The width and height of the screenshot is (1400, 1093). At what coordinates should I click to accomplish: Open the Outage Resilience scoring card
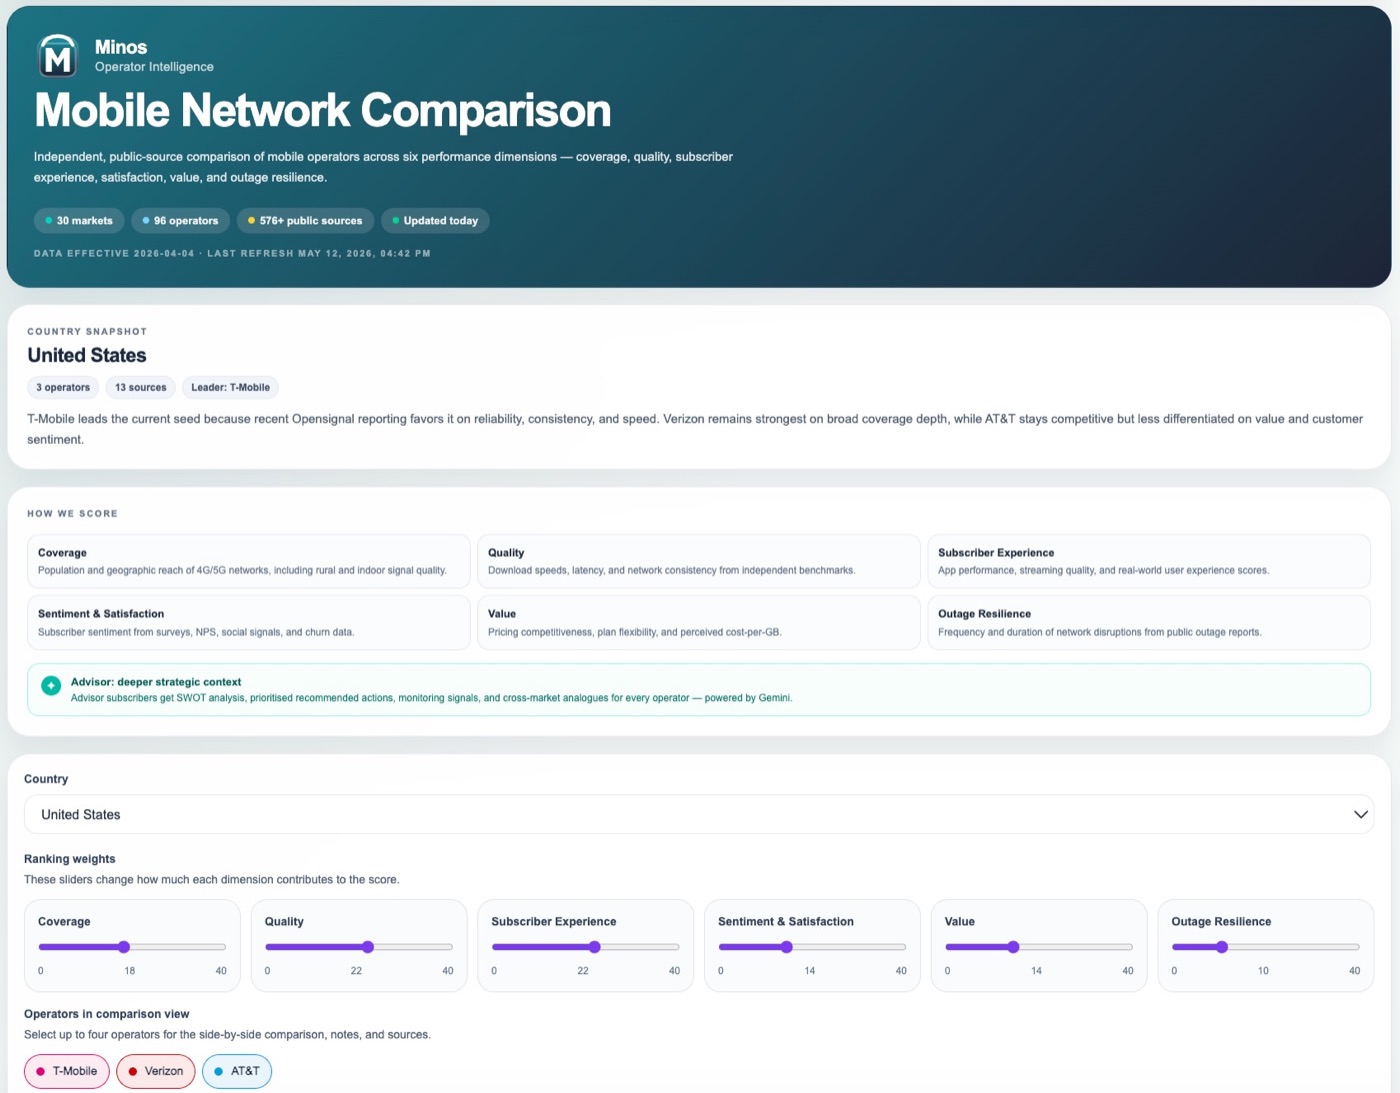pos(1149,623)
